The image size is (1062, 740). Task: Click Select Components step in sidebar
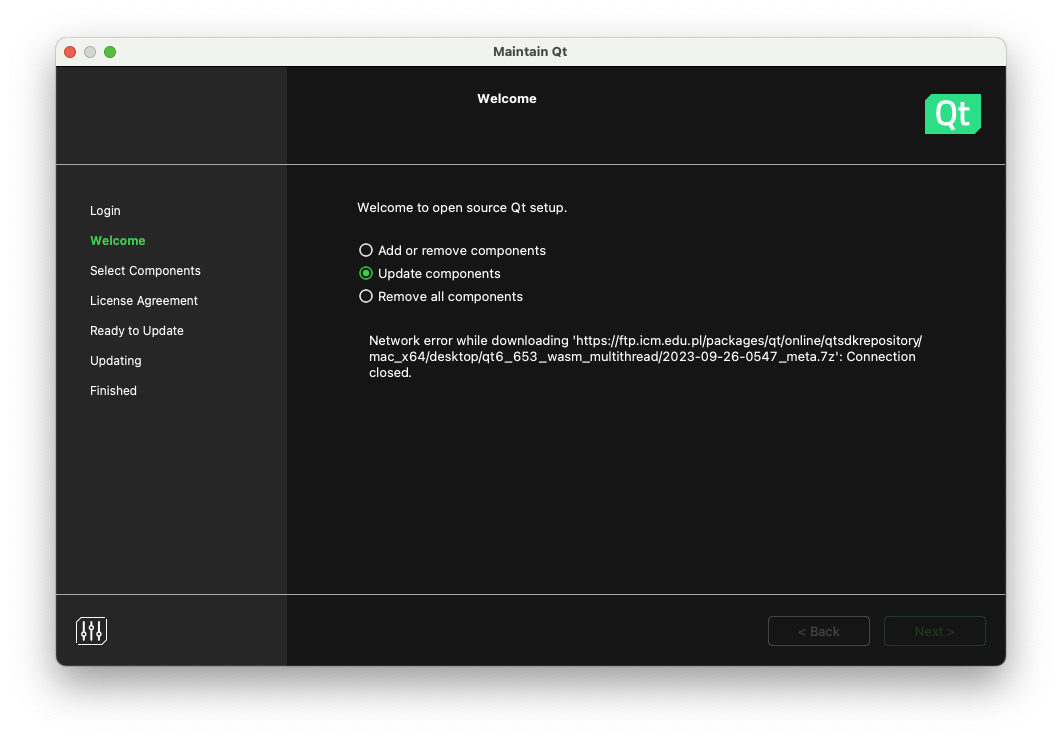[146, 271]
